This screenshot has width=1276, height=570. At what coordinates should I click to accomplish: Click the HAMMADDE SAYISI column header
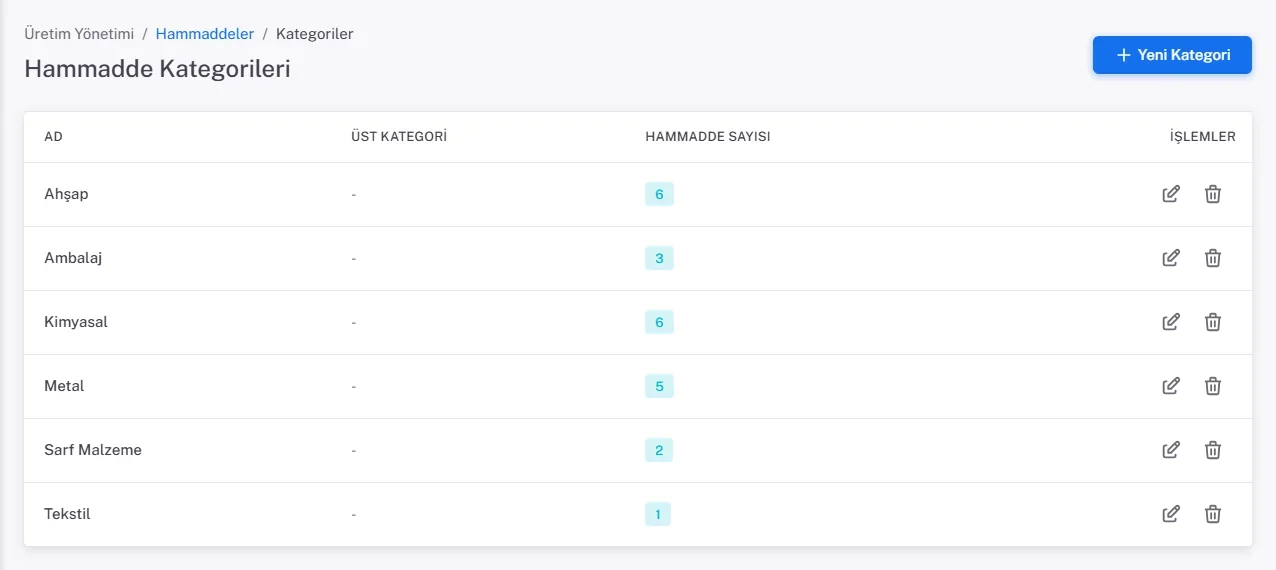coord(708,137)
